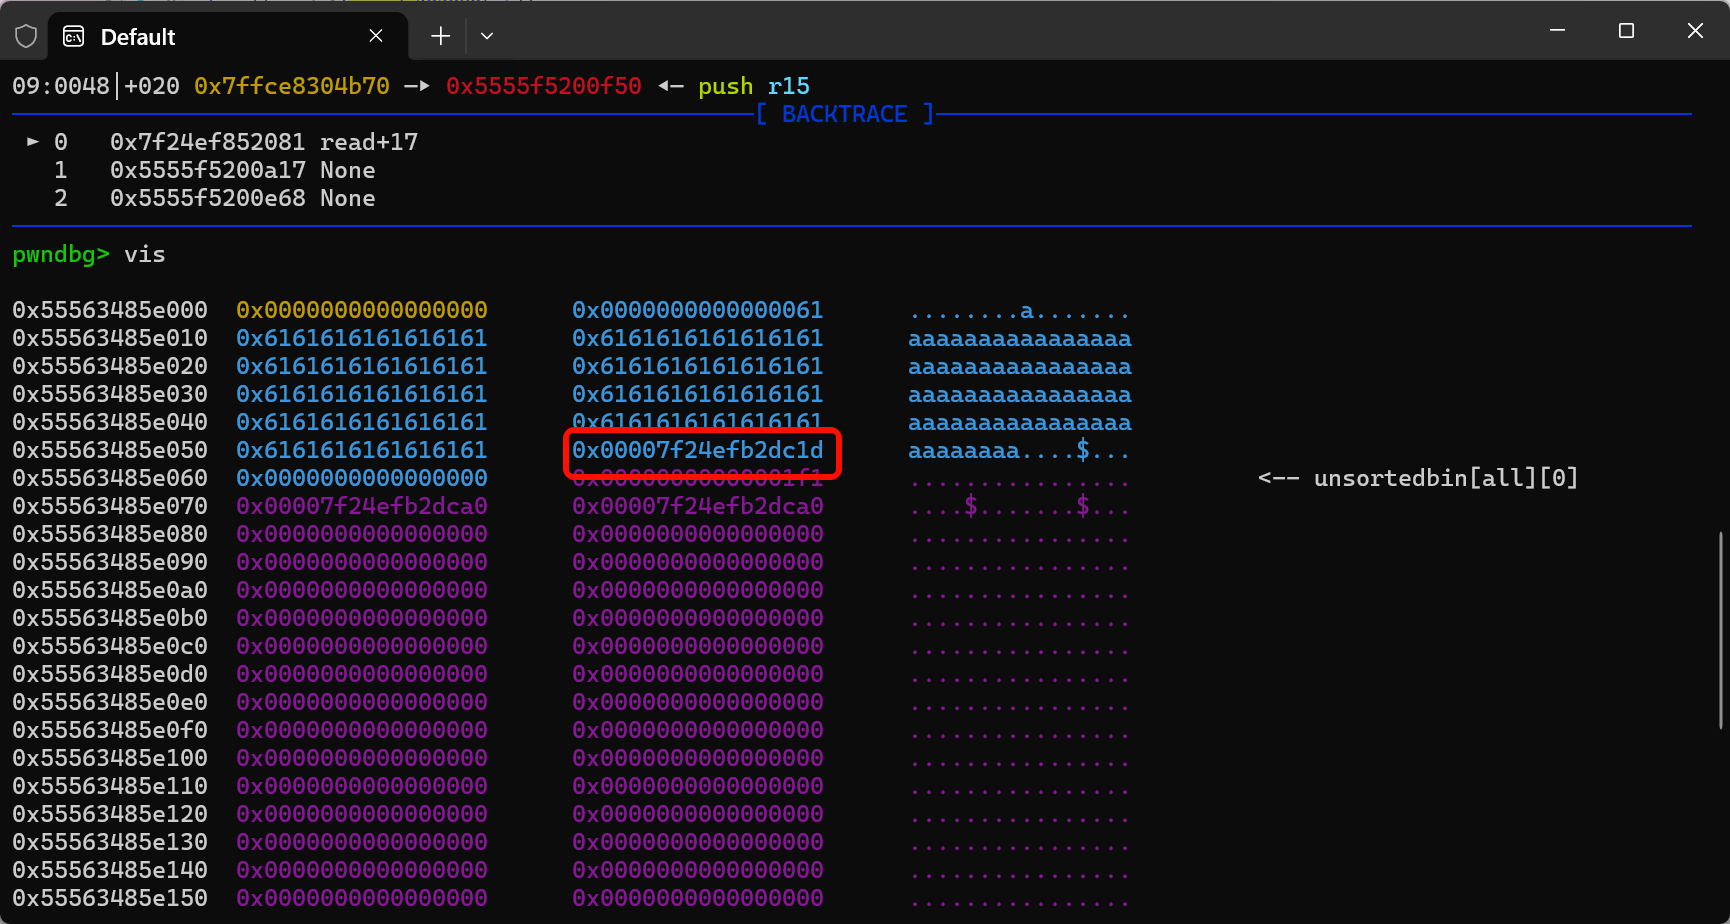Image resolution: width=1730 pixels, height=924 pixels.
Task: Click heap address 0x55563485e040
Action: [x=110, y=422]
